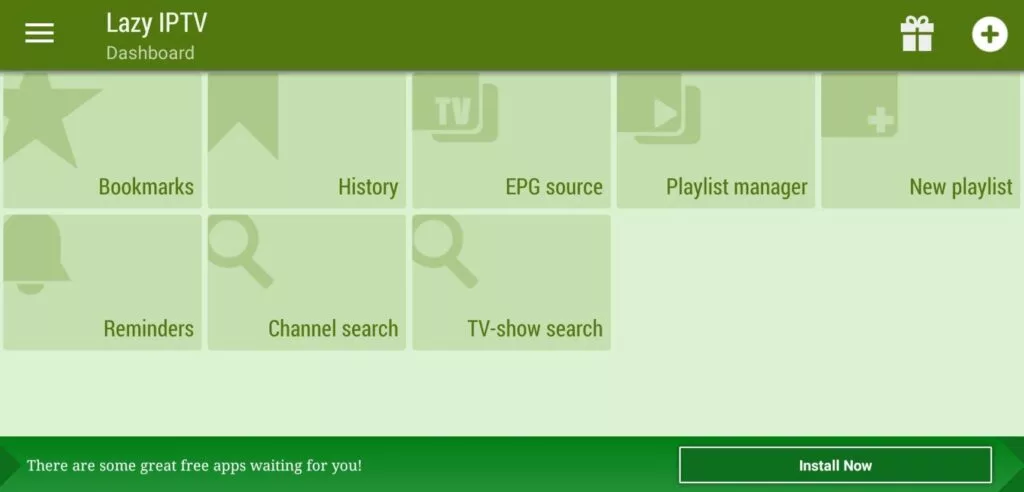The image size is (1024, 492).
Task: Open the Playlist manager tile
Action: coord(716,140)
